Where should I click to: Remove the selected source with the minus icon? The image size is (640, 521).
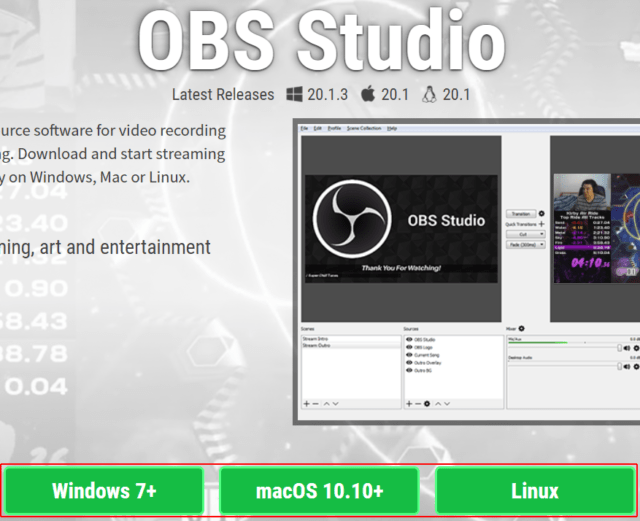pos(418,404)
